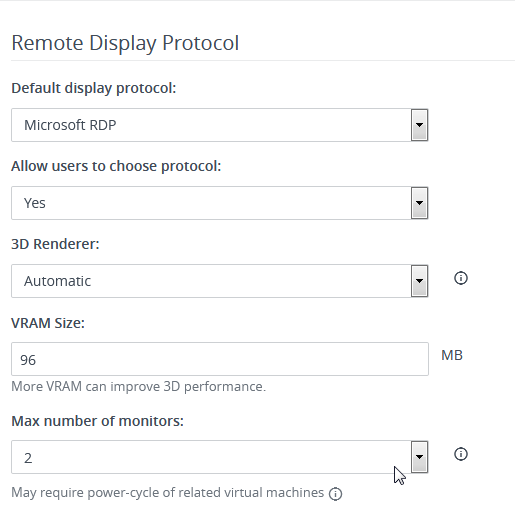Screen dimensions: 515x512
Task: Click the Default display protocol label
Action: pos(94,88)
